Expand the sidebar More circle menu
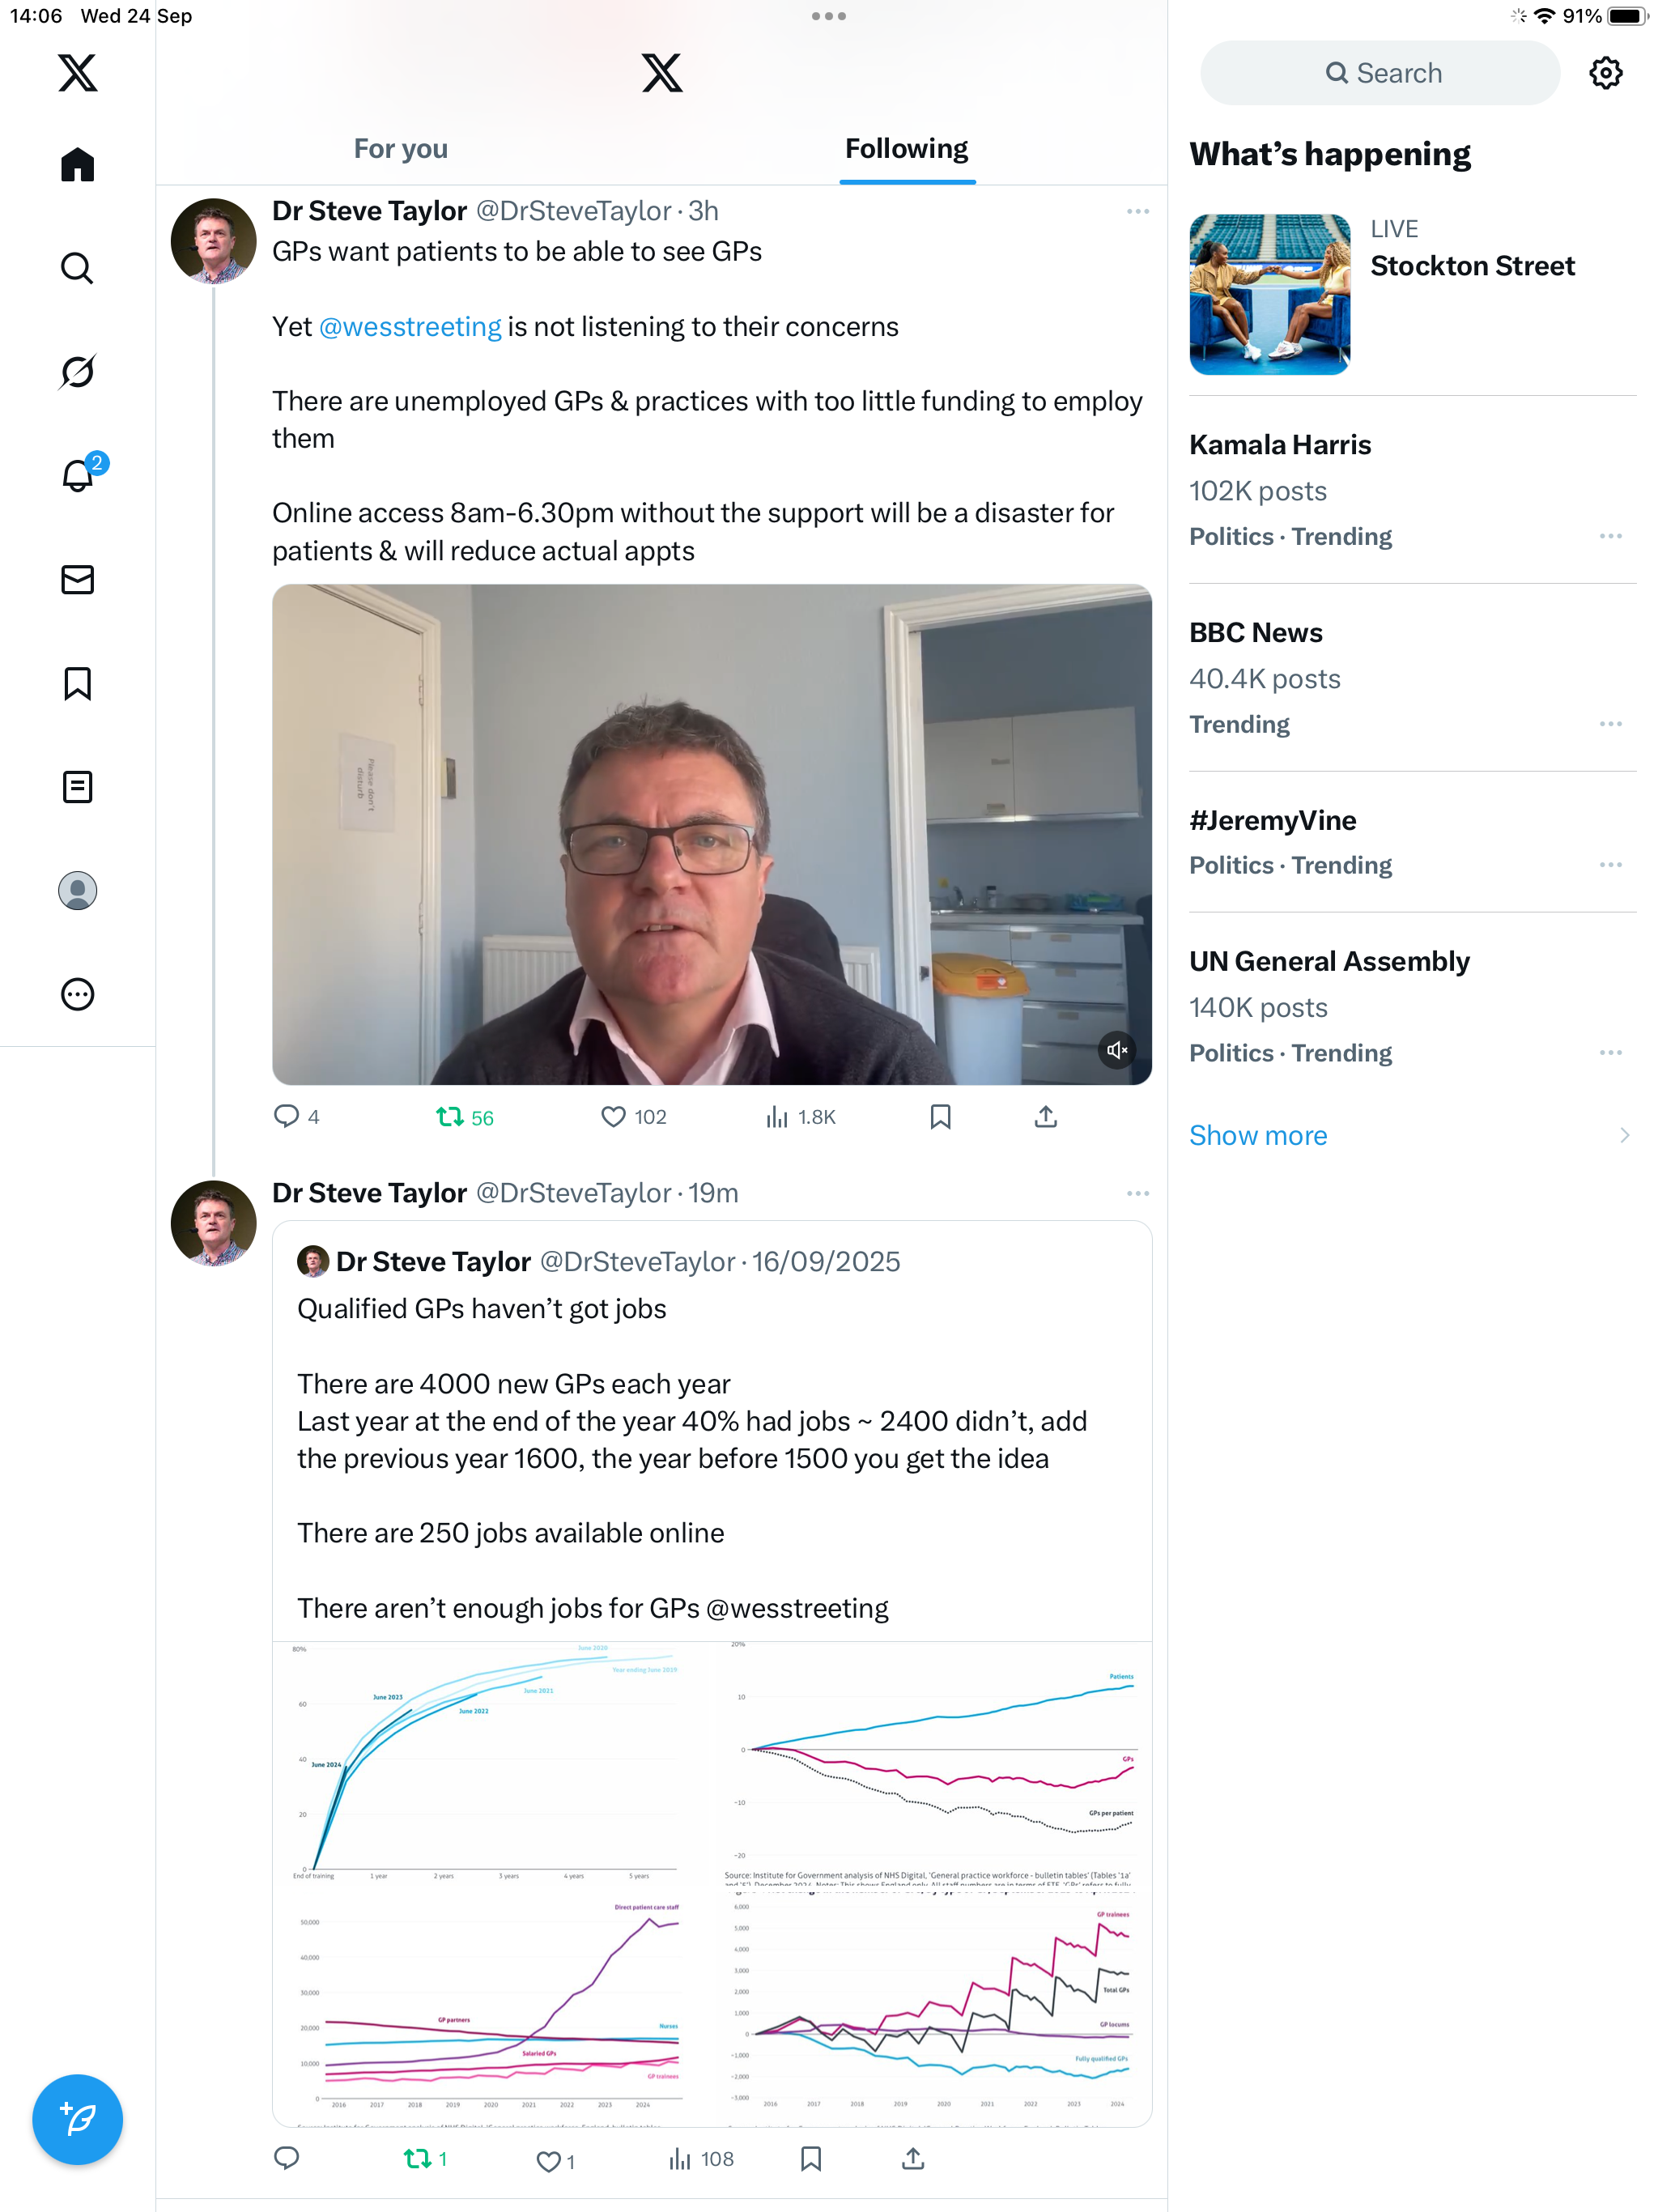 point(77,994)
